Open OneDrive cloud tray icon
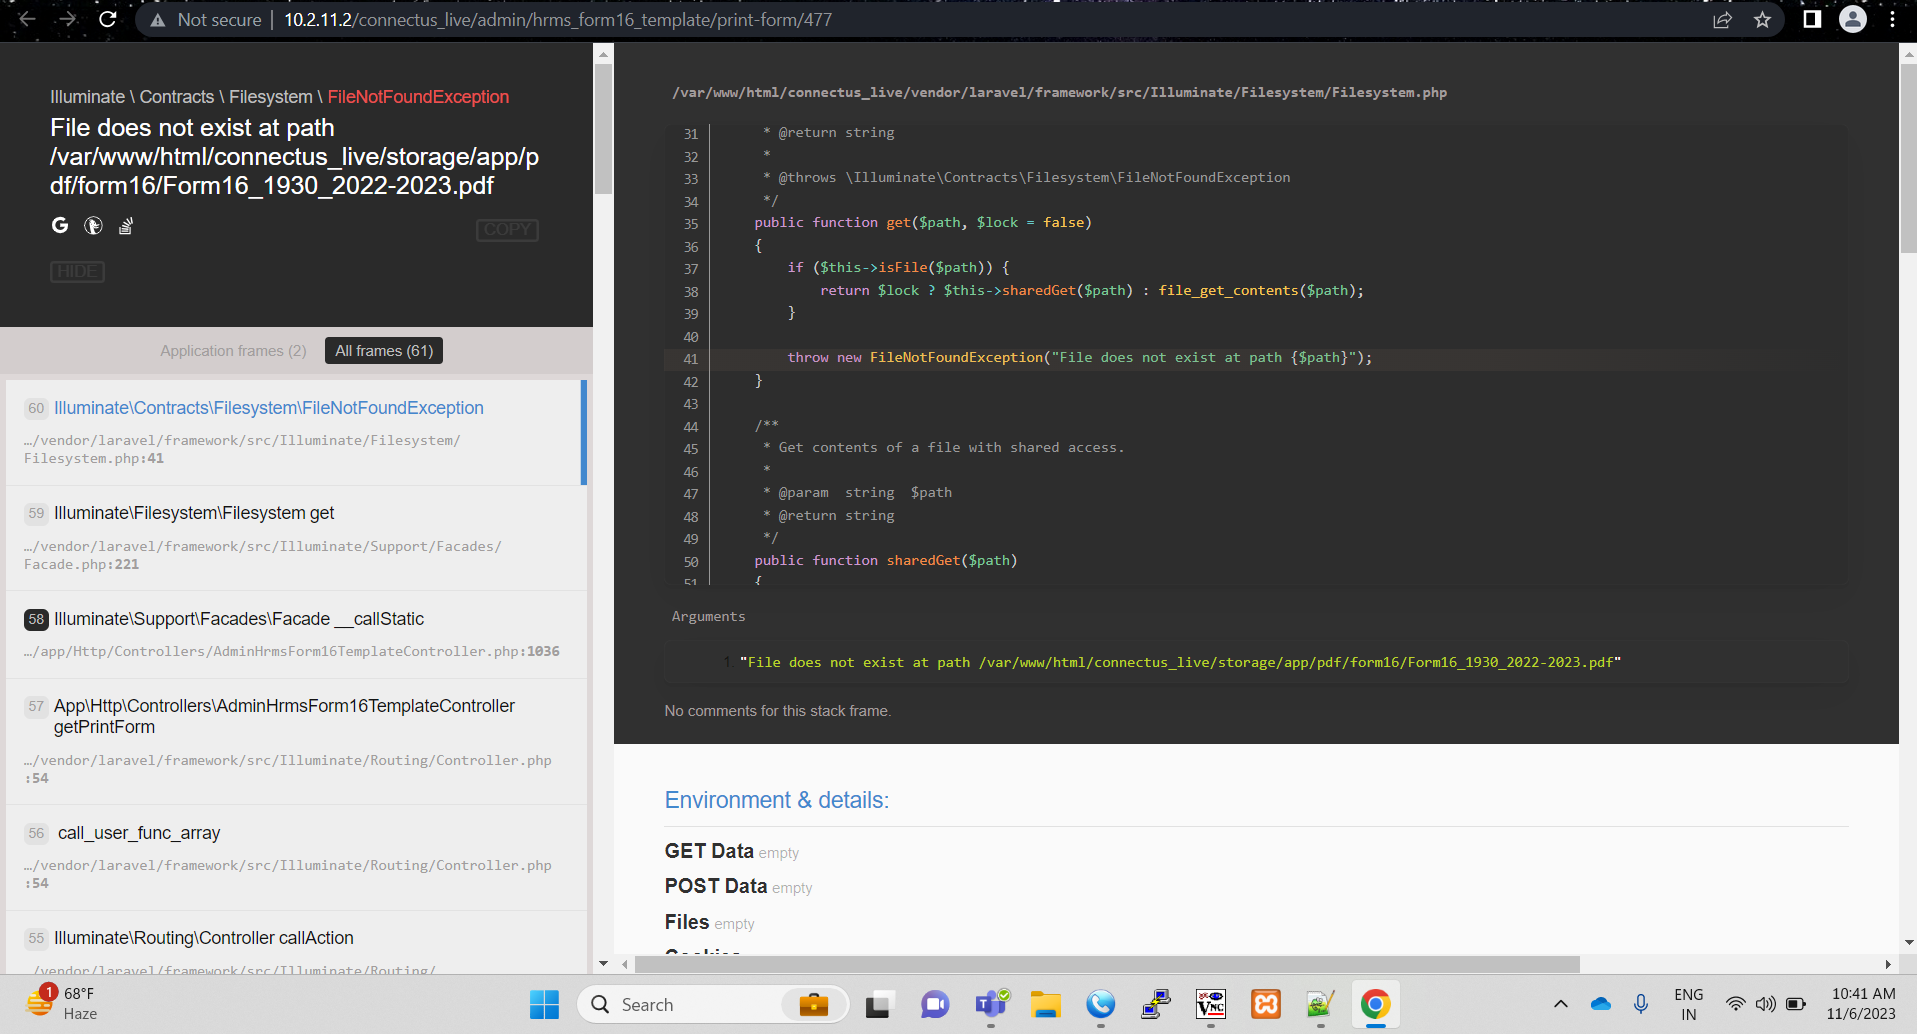1917x1034 pixels. tap(1600, 1004)
